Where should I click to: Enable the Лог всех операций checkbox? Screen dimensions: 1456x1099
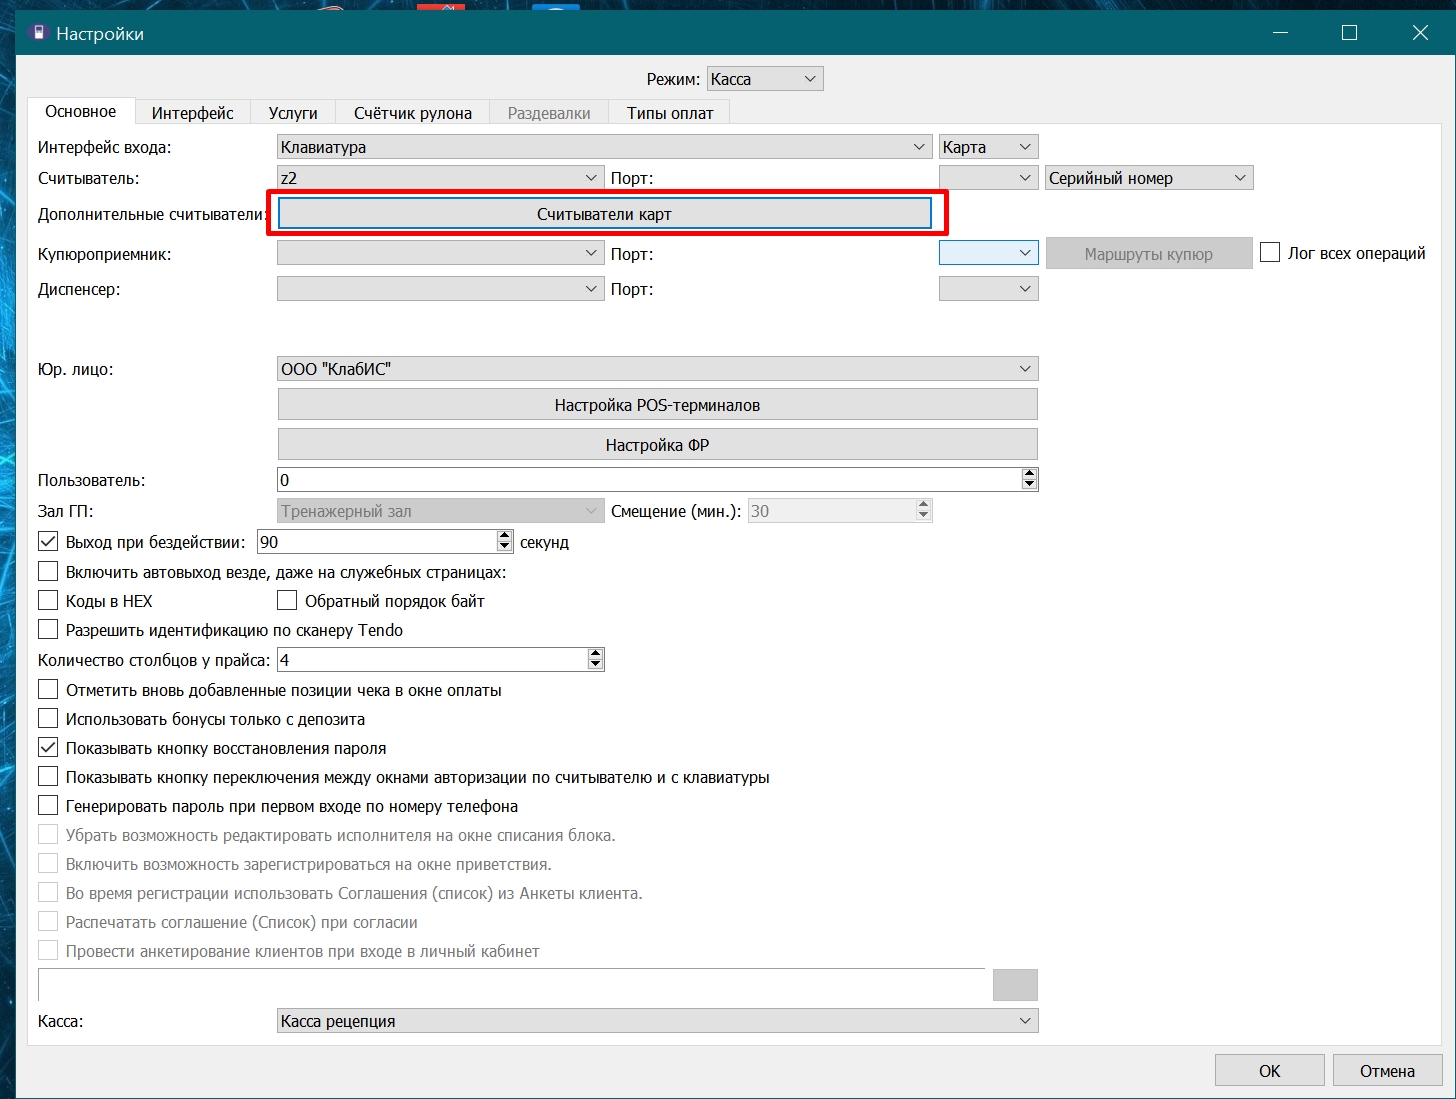tap(1270, 253)
